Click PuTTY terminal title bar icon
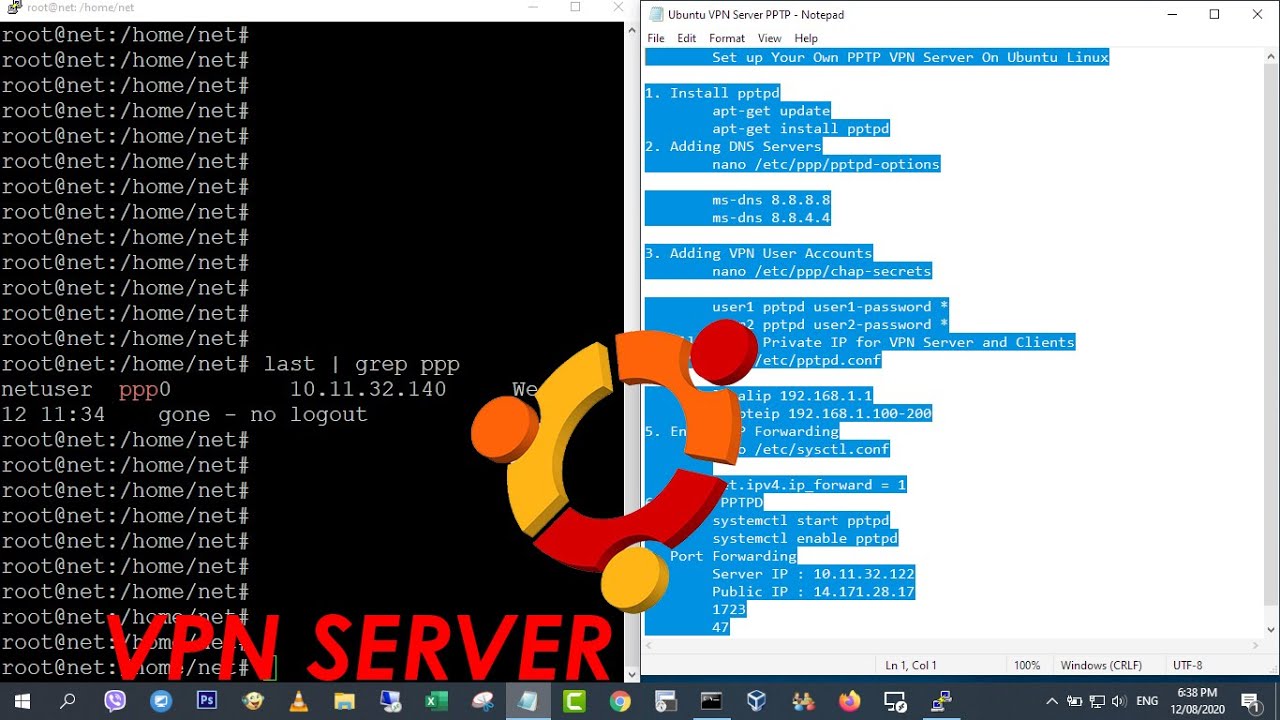1280x720 pixels. 14,7
